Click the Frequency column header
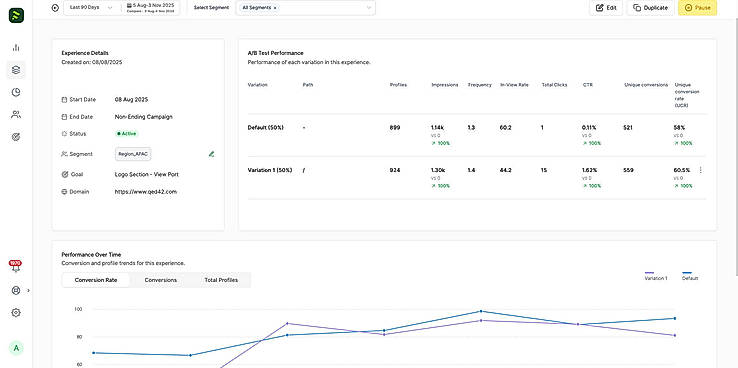This screenshot has width=738, height=368. 480,85
